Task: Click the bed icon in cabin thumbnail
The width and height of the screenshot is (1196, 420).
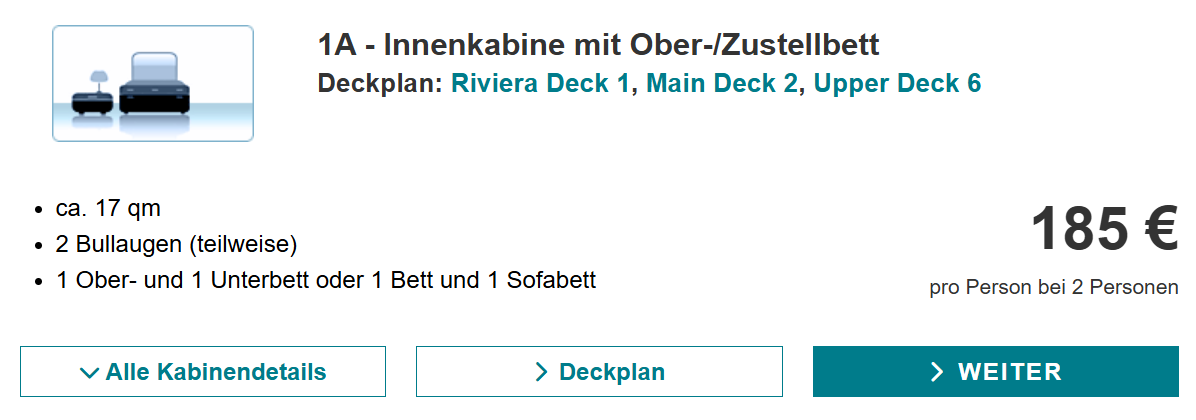Action: (153, 84)
